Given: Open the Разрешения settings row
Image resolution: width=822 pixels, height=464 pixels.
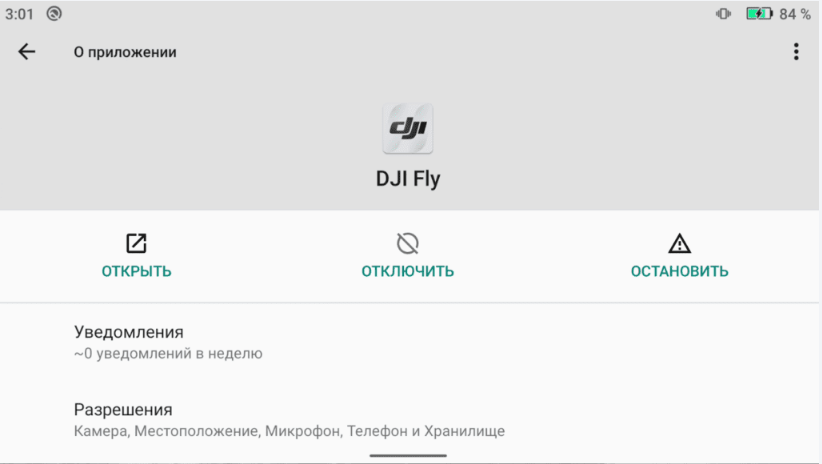Looking at the screenshot, I should tap(123, 410).
